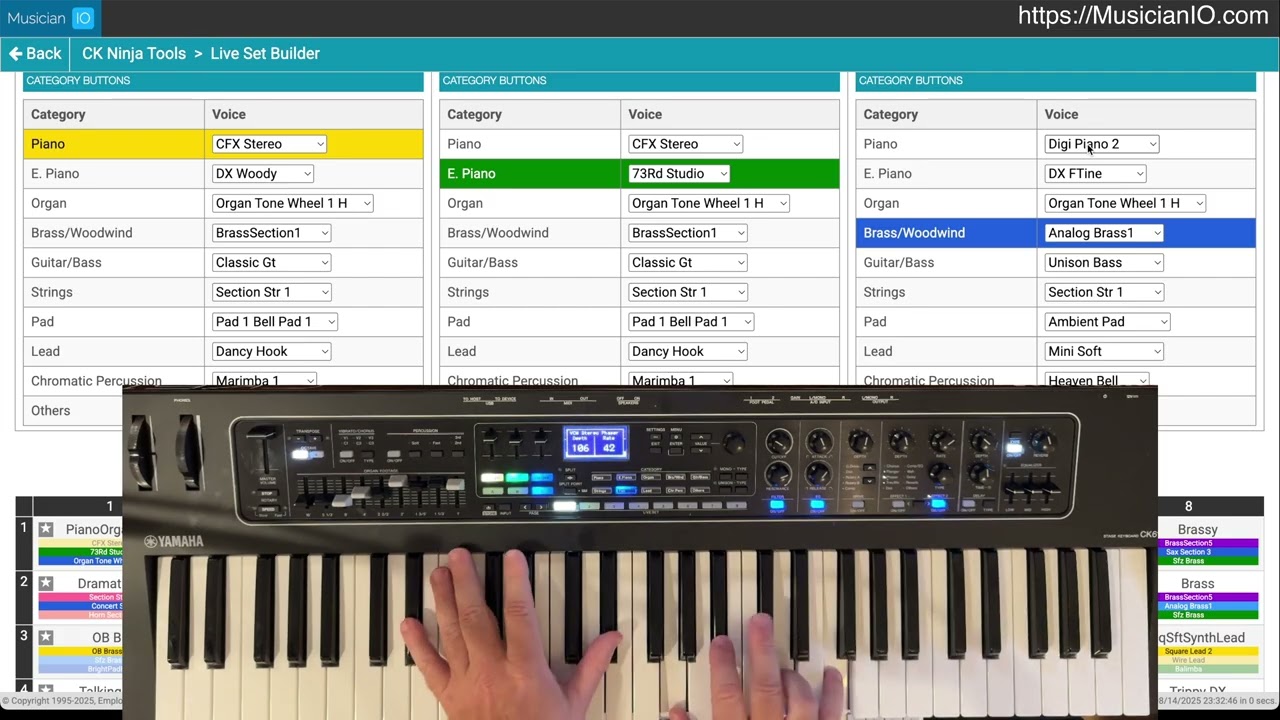Select the green-highlighted E. Piano category cell

tap(530, 174)
